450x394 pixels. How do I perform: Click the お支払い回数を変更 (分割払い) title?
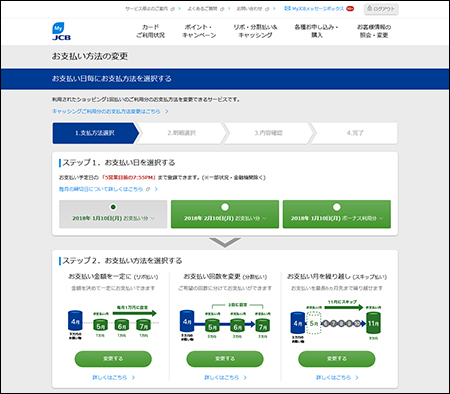click(225, 277)
